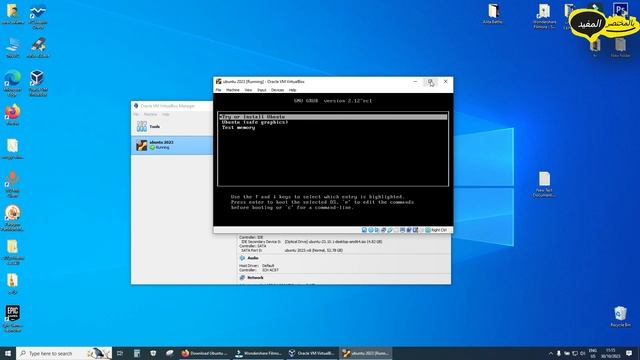The height and width of the screenshot is (360, 640).
Task: Click the SATA Port 0 ubuntu vdi entry
Action: 313,250
